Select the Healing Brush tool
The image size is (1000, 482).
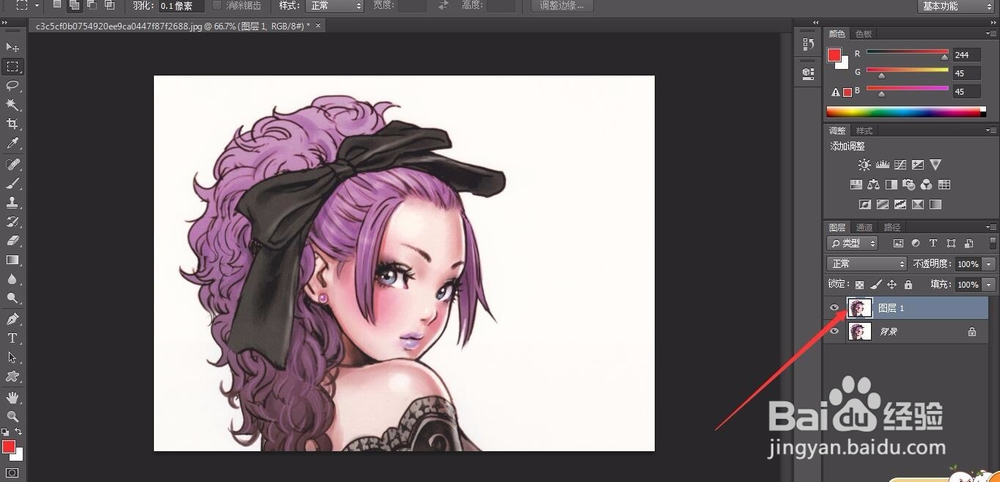tap(12, 164)
